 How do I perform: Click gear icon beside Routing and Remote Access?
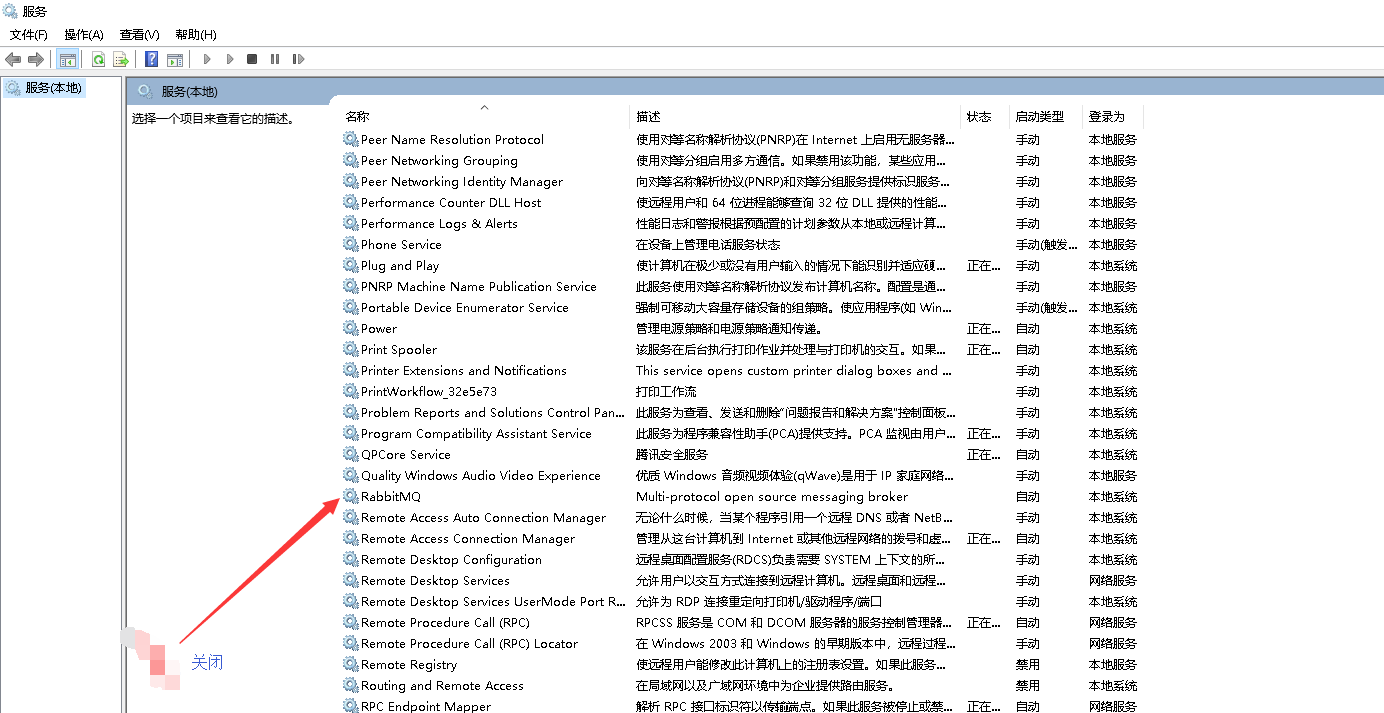(x=350, y=685)
